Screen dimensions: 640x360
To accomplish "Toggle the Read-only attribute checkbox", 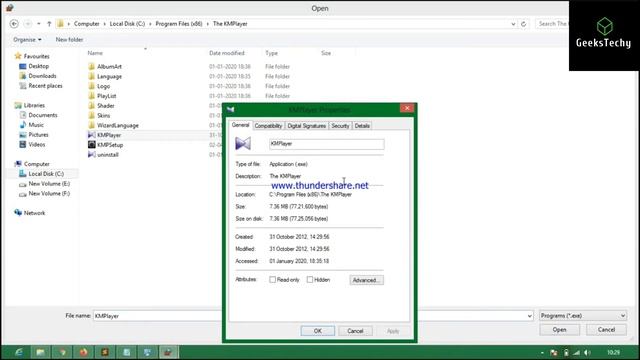I will pyautogui.click(x=272, y=280).
